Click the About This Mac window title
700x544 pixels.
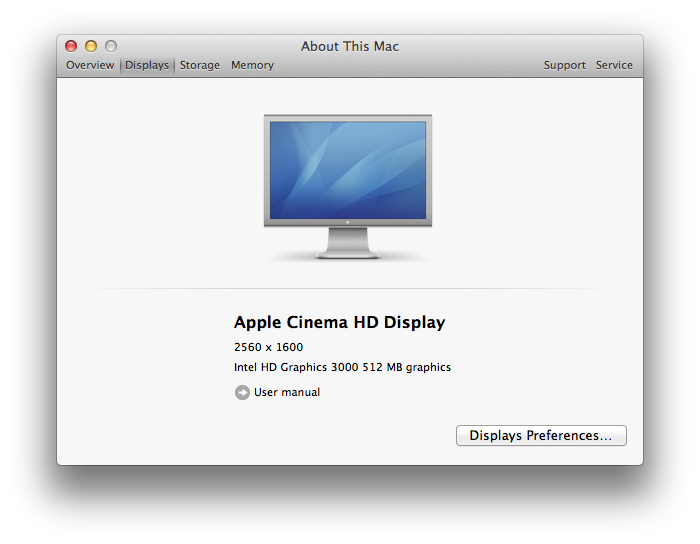point(350,46)
